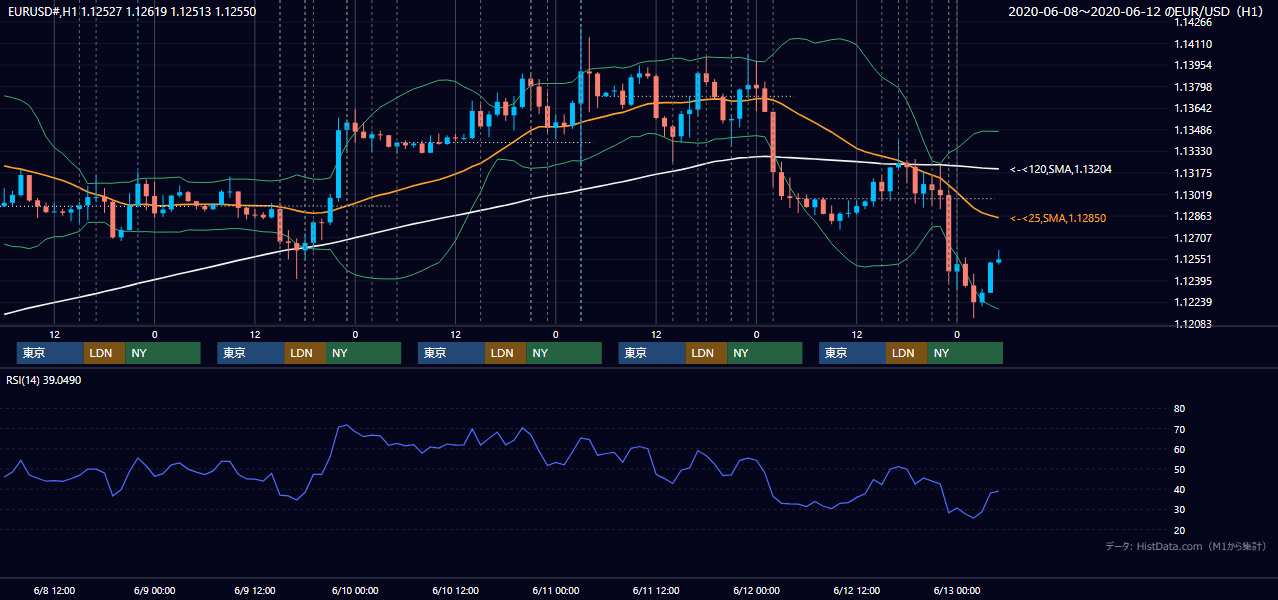Click the RSI scale value 50

tap(1179, 470)
